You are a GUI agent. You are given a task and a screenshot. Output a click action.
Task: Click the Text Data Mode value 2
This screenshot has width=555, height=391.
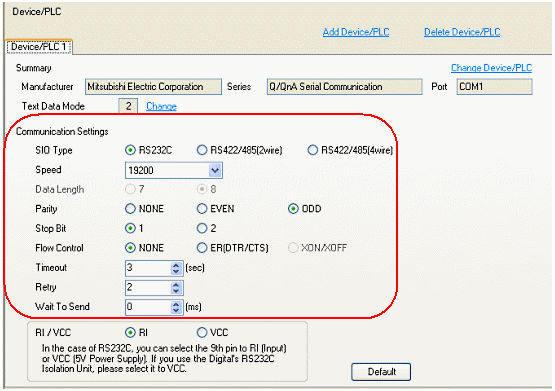(x=128, y=106)
